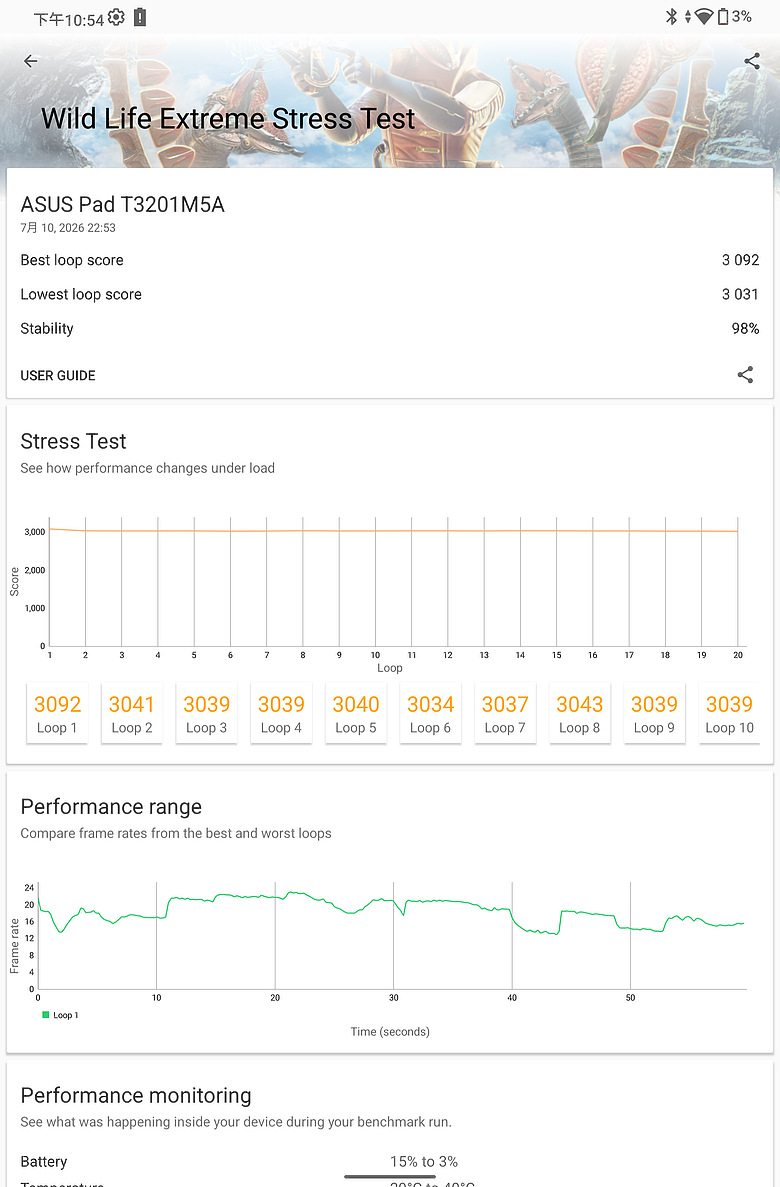Tap the Best loop score value 3 092
Viewport: 780px width, 1187px height.
(x=740, y=260)
